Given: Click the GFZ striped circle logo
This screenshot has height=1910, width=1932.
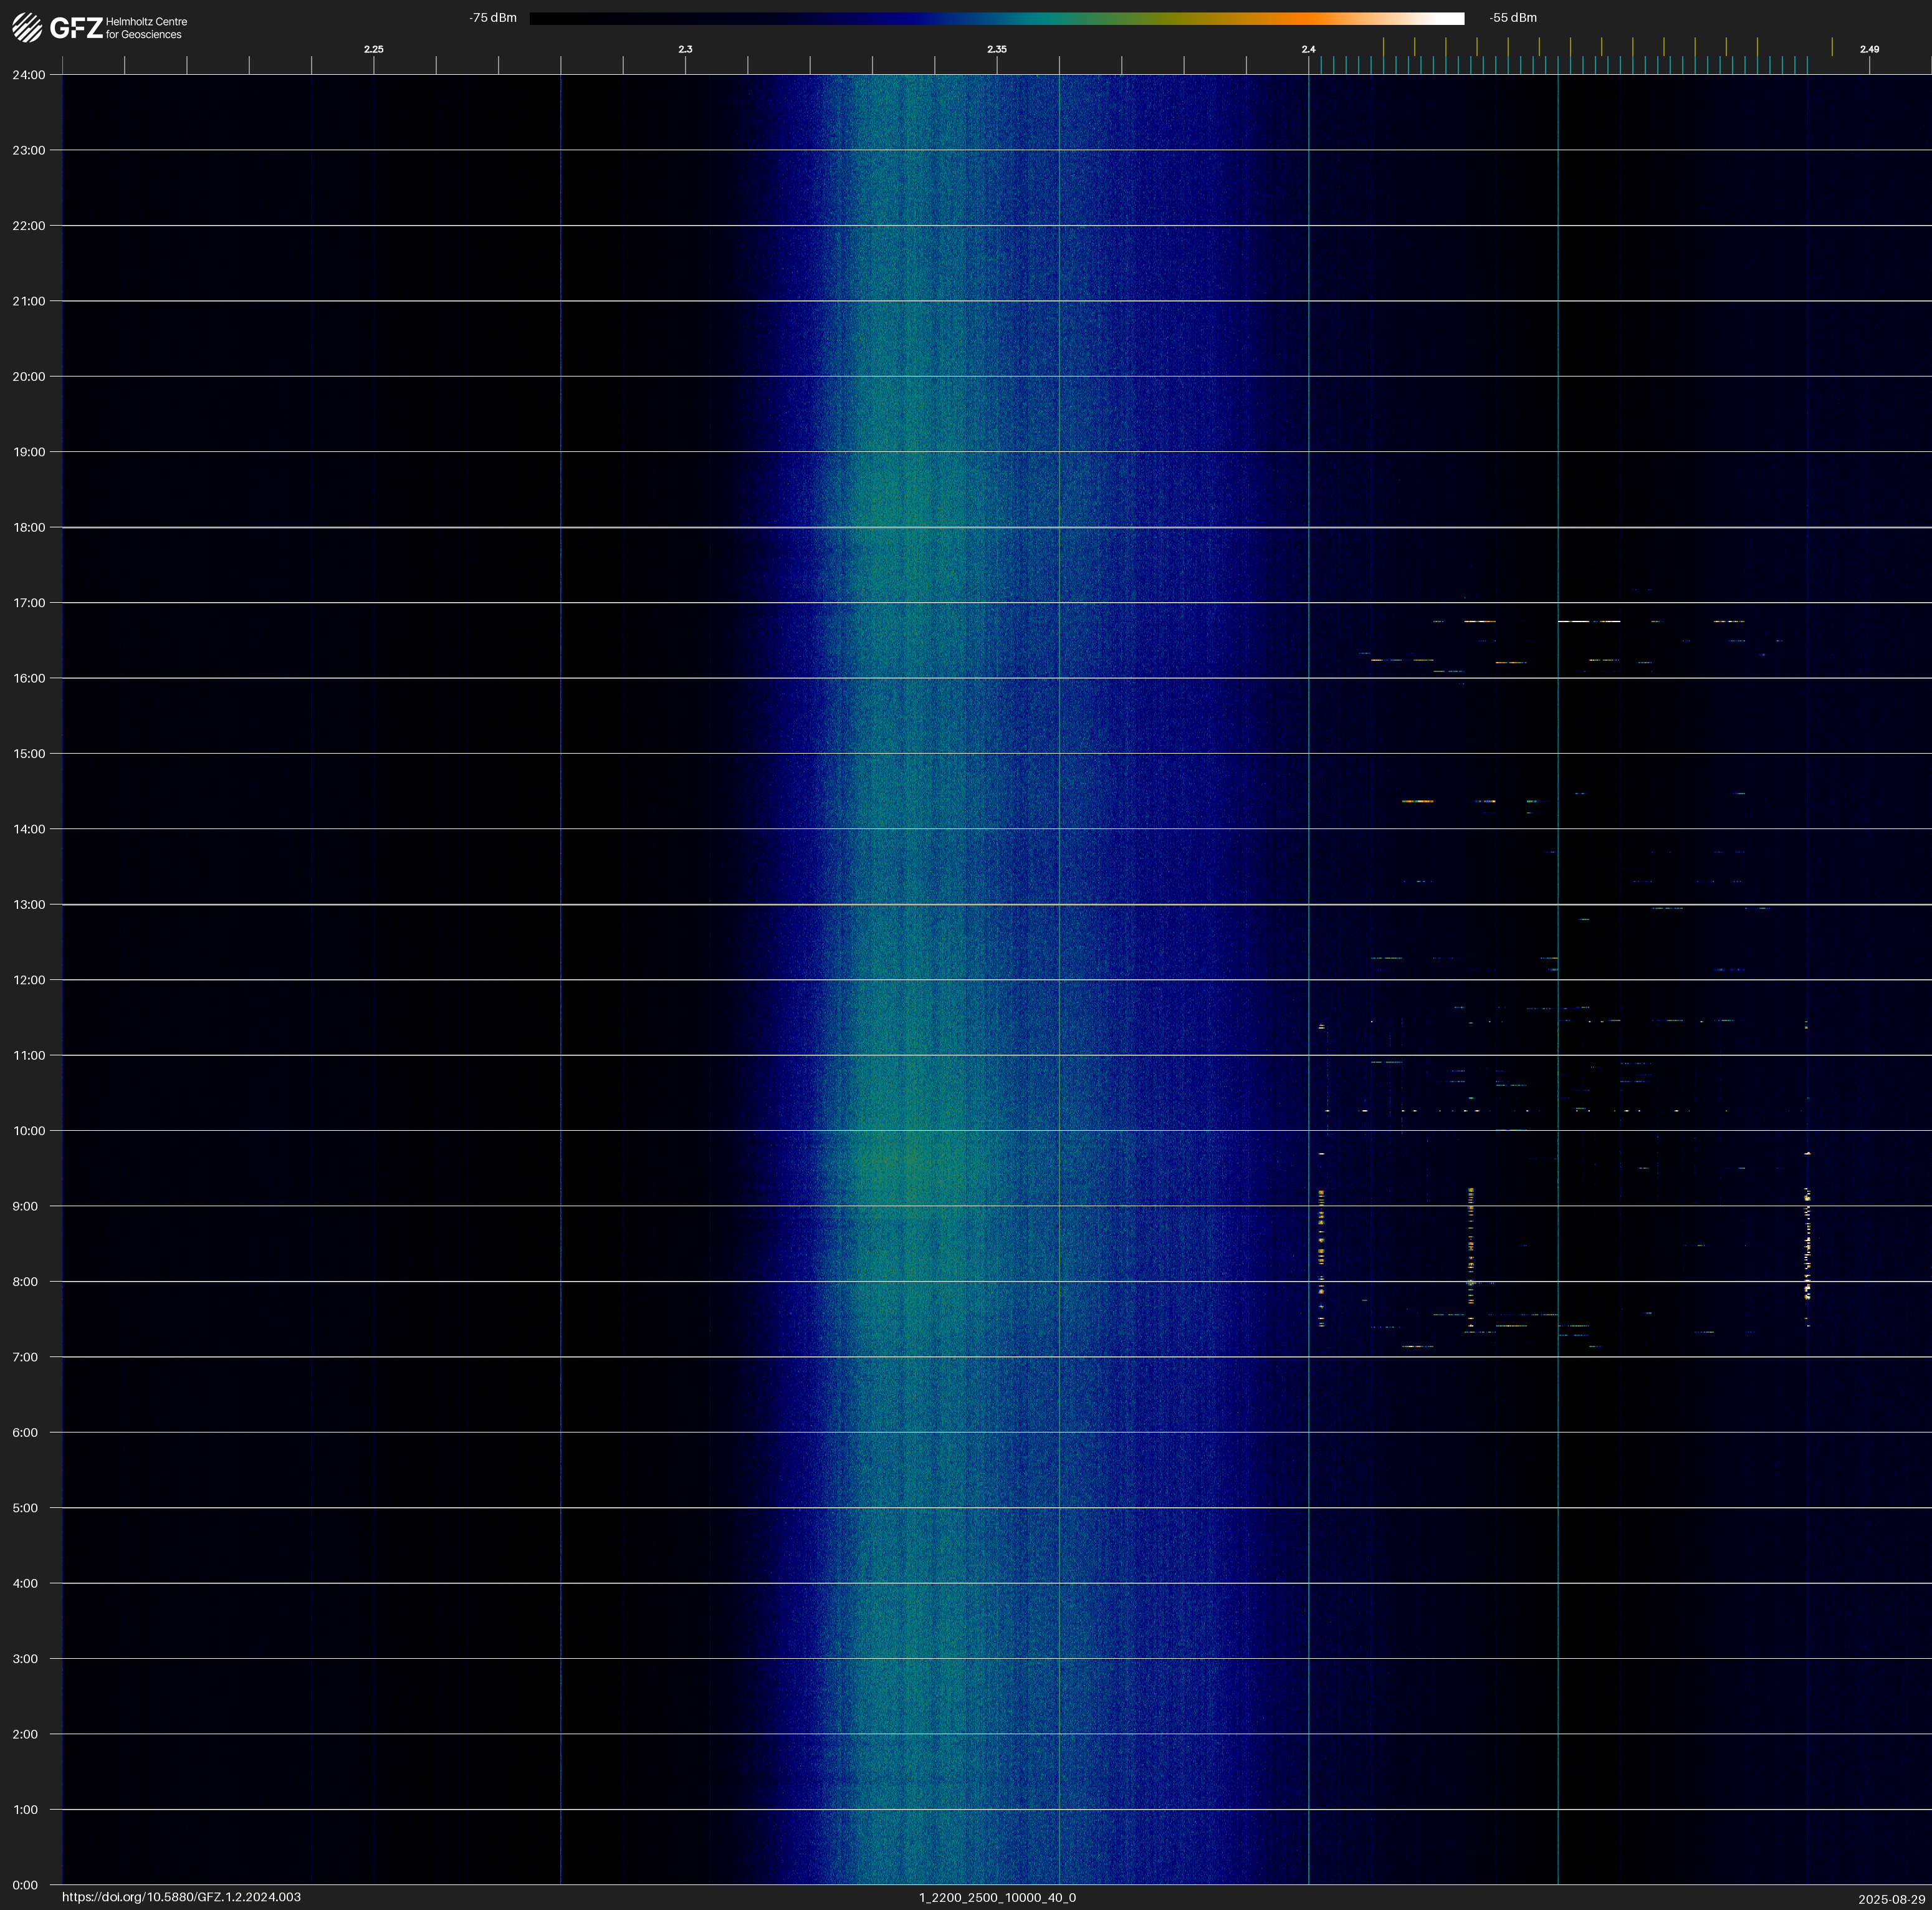Looking at the screenshot, I should pos(27,27).
